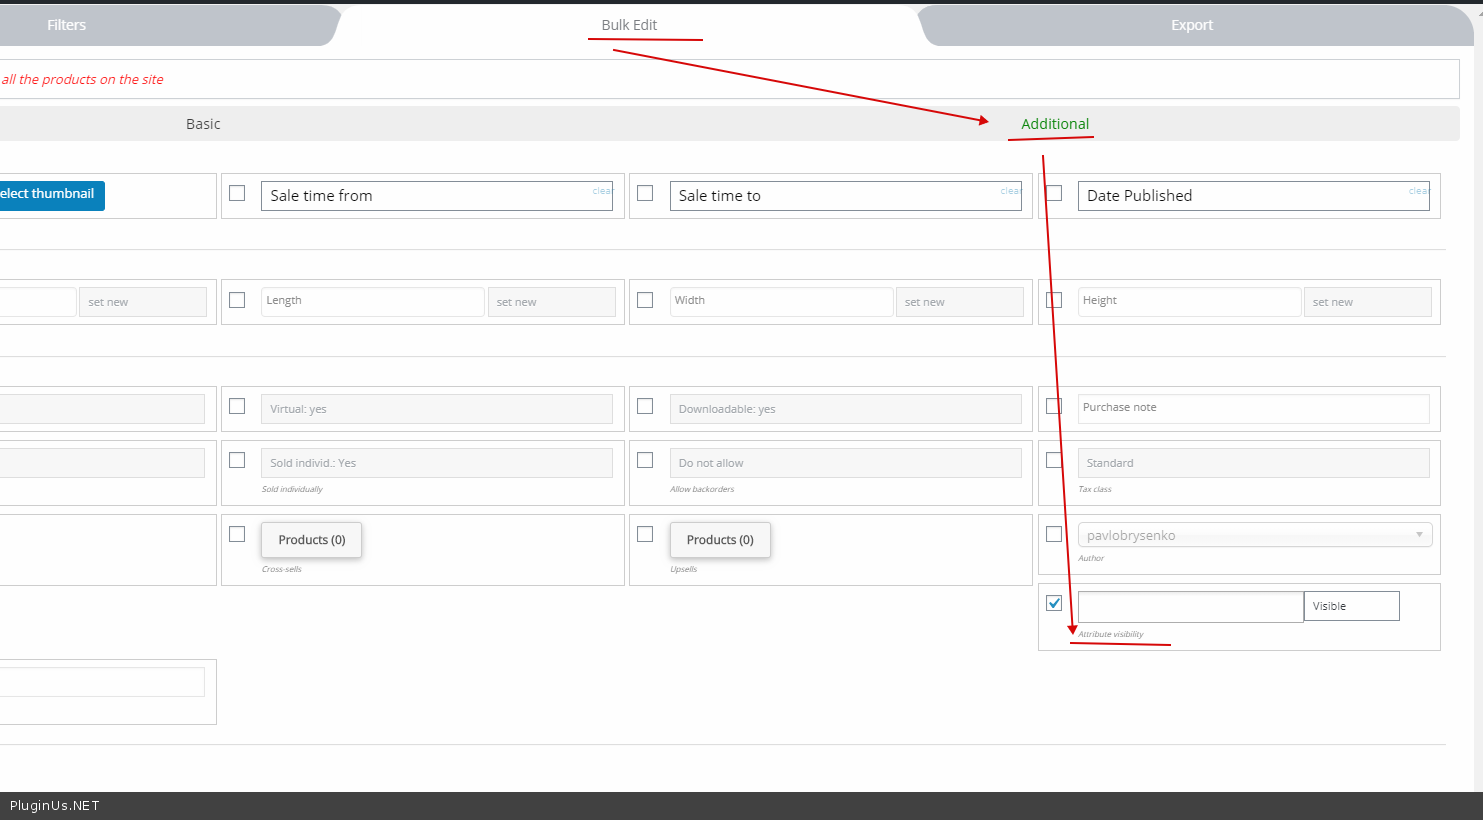Expand the Author dropdown showing pavlobrysenko

pyautogui.click(x=1254, y=535)
